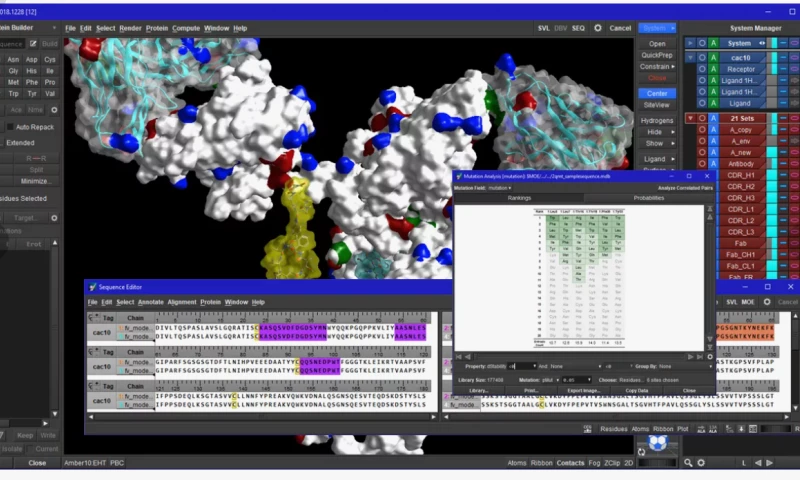800x480 pixels.
Task: Click the blue trackball sphere icon
Action: (x=658, y=442)
